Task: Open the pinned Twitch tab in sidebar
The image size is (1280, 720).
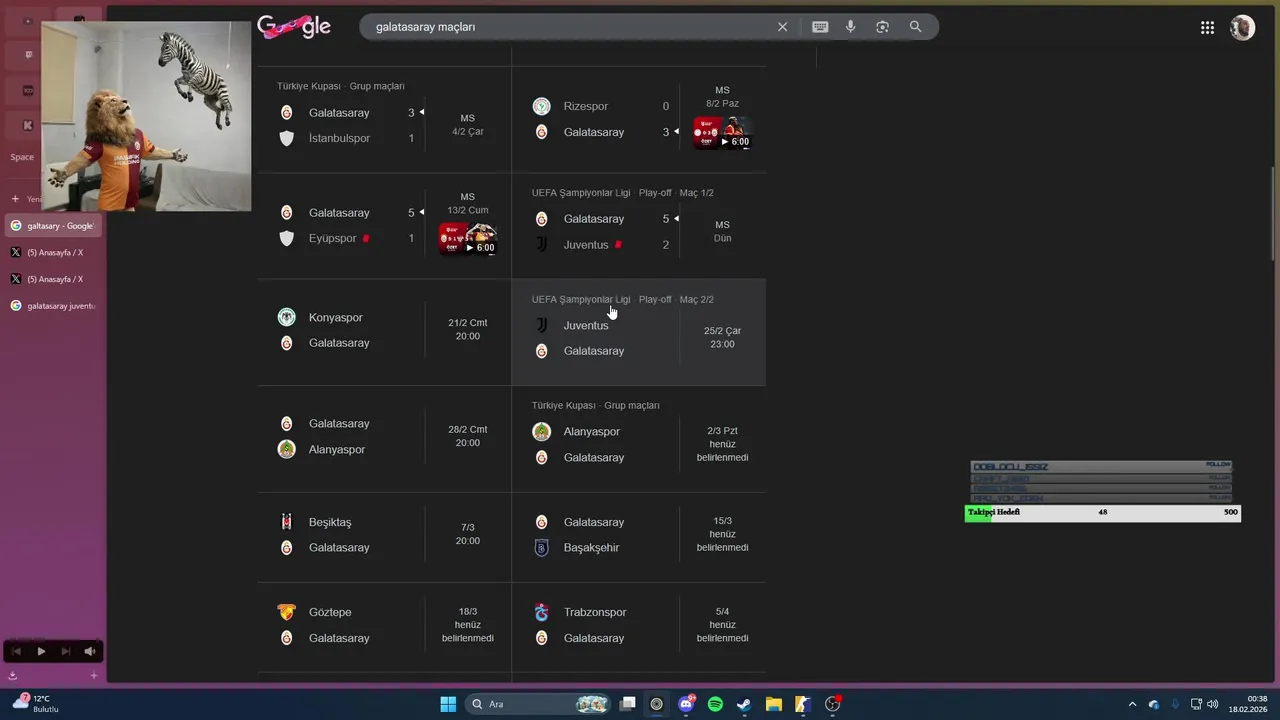Action: coord(28,55)
